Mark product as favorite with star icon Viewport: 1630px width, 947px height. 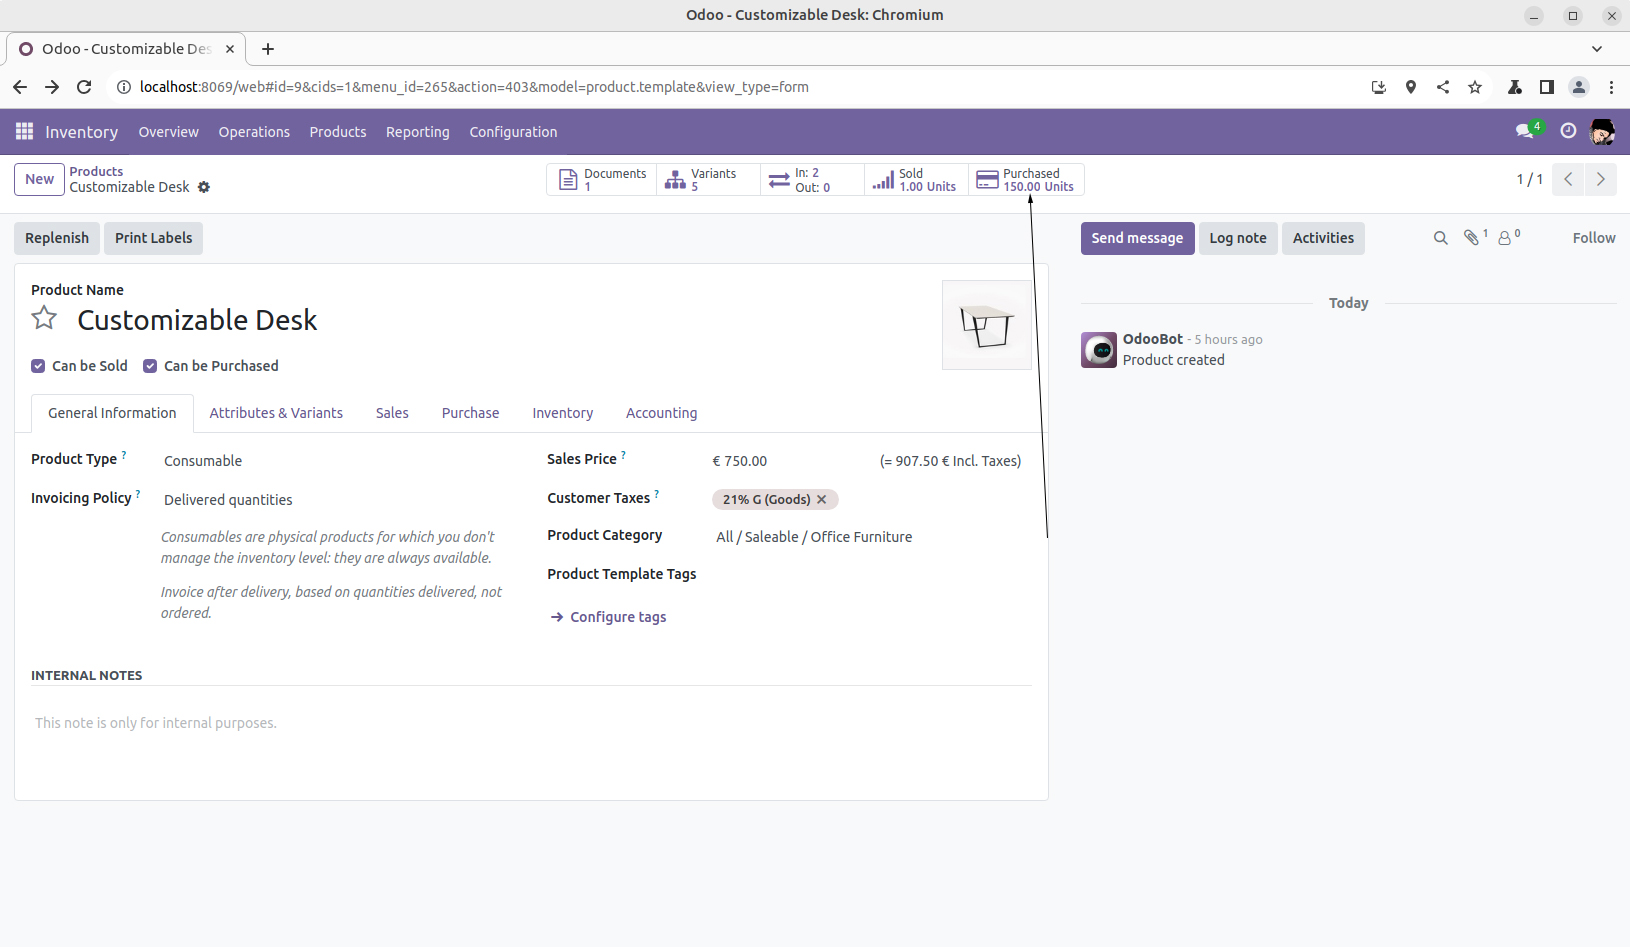[44, 319]
